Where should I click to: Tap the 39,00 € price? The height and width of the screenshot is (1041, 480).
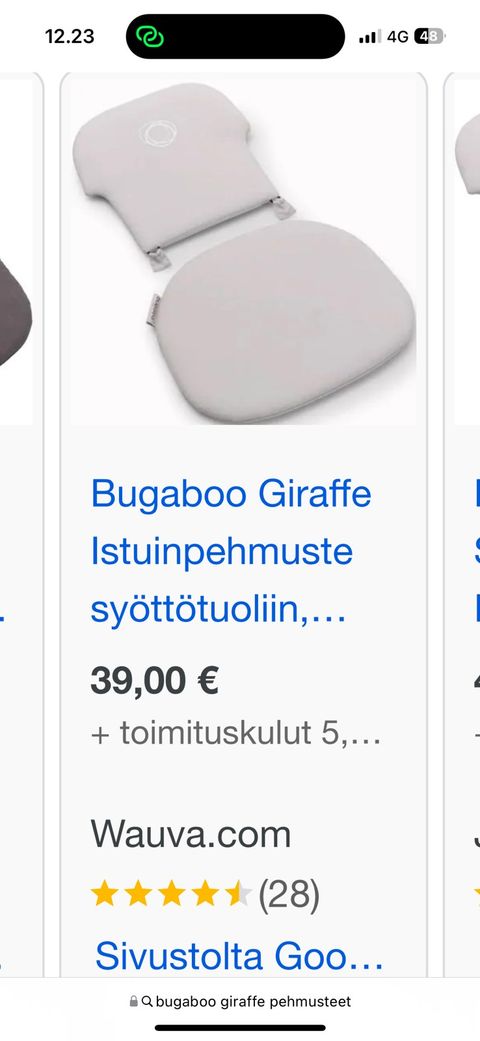pyautogui.click(x=155, y=681)
